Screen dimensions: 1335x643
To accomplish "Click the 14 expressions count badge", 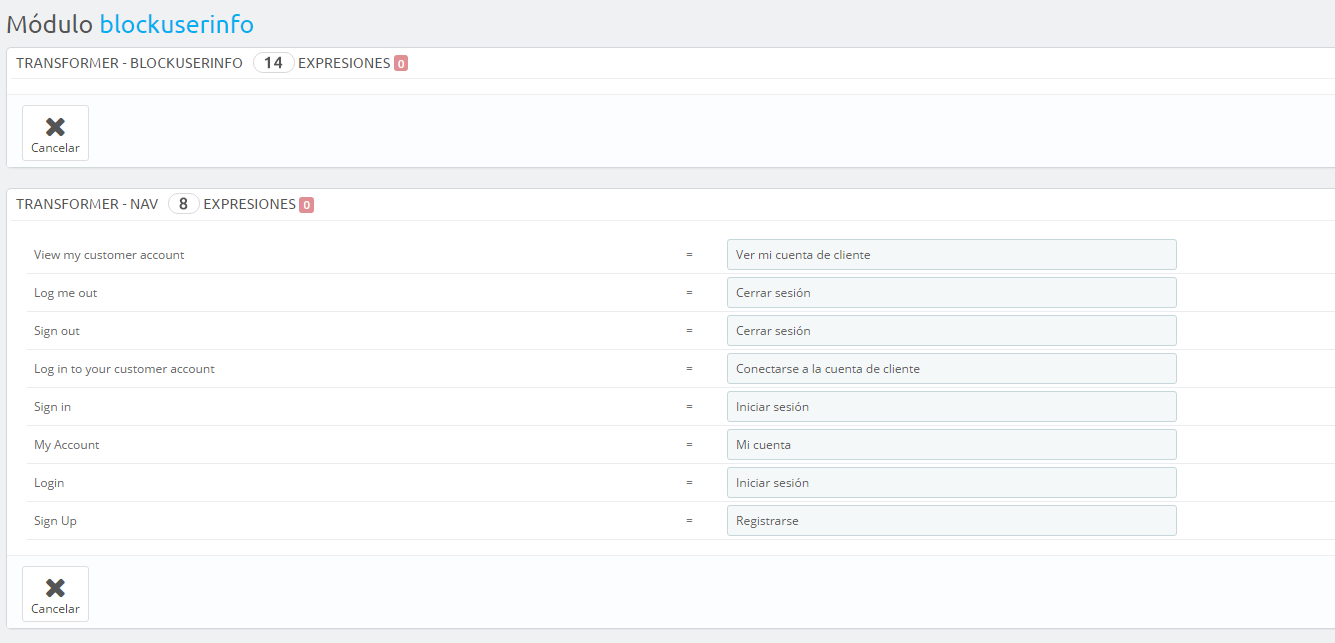I will [x=273, y=63].
